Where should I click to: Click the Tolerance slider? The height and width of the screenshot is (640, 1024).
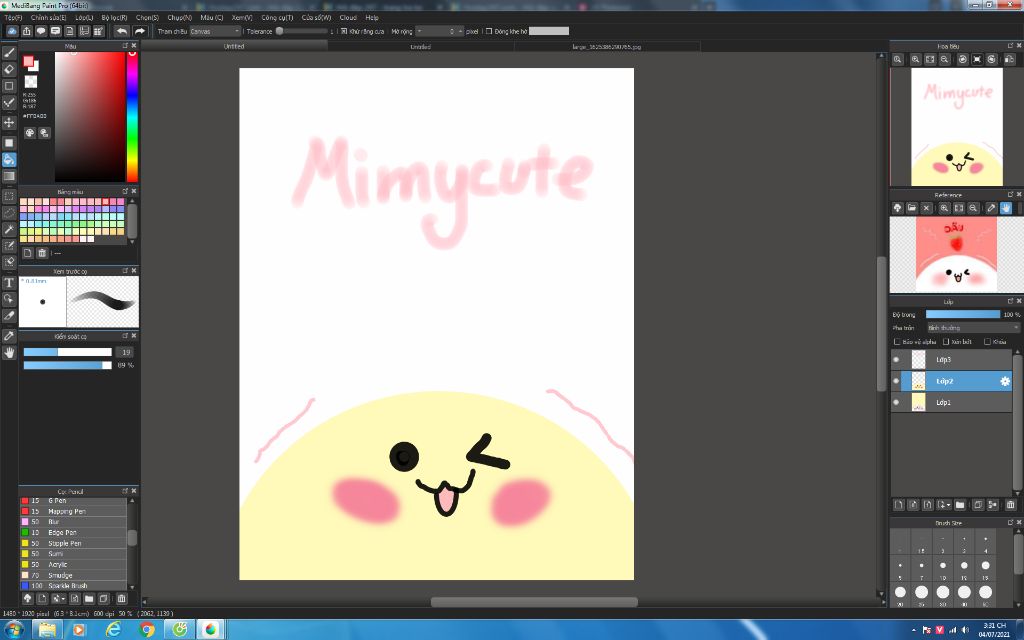[303, 31]
